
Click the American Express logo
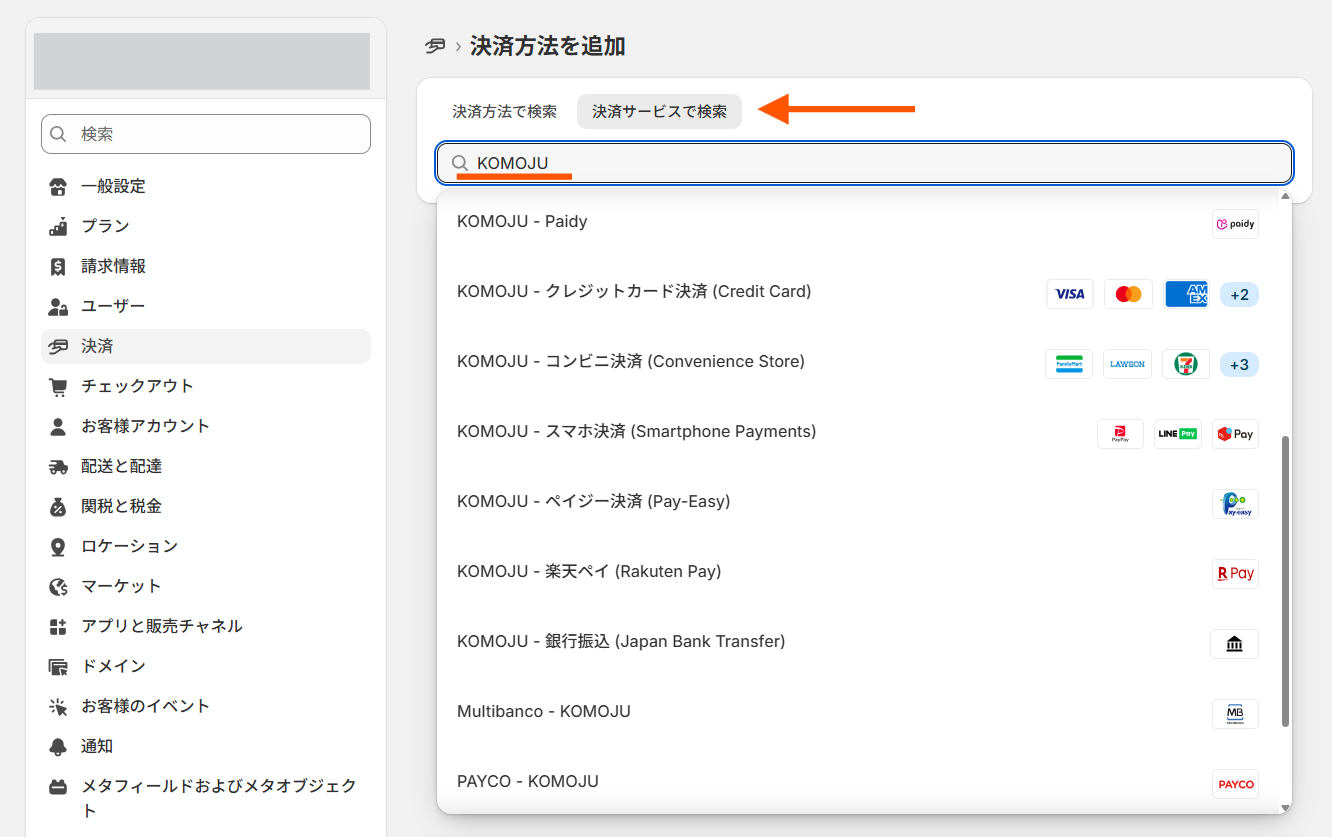pyautogui.click(x=1186, y=294)
